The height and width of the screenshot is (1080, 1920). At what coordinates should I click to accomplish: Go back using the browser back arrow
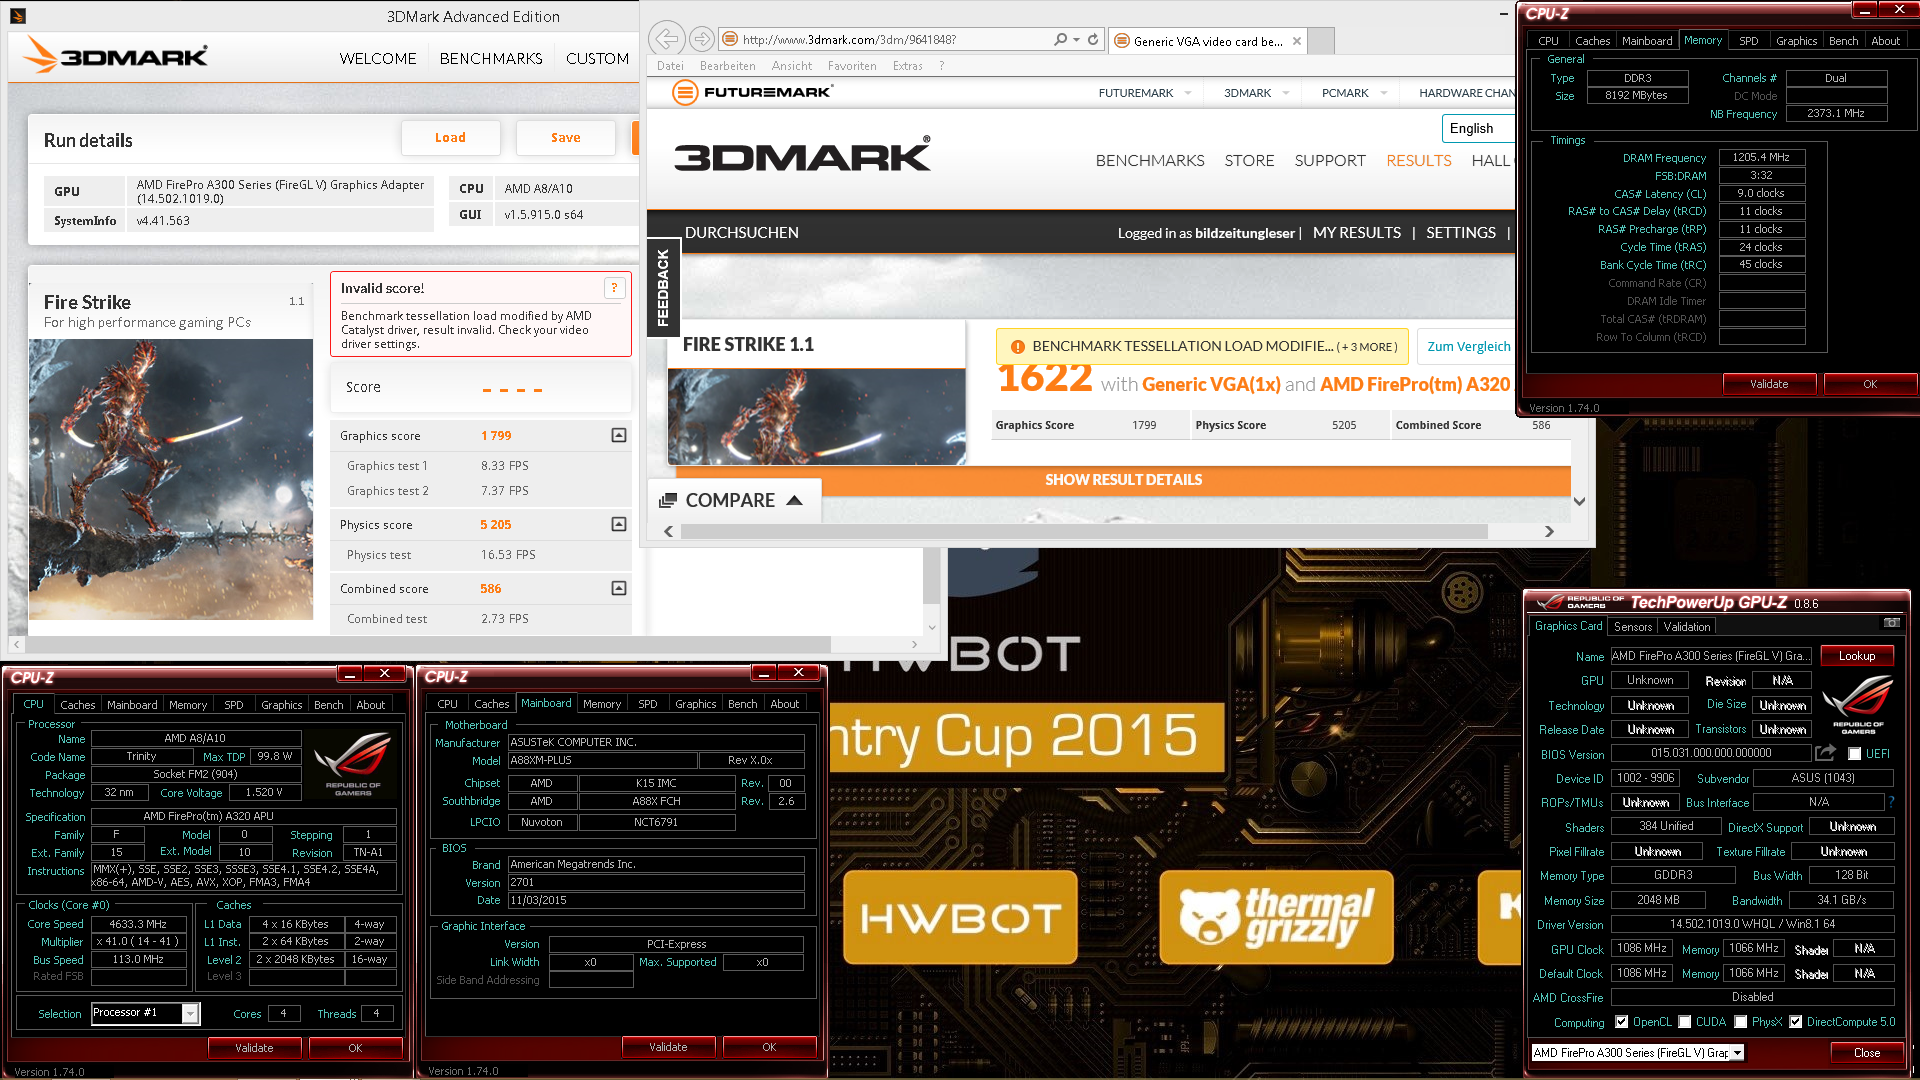667,39
